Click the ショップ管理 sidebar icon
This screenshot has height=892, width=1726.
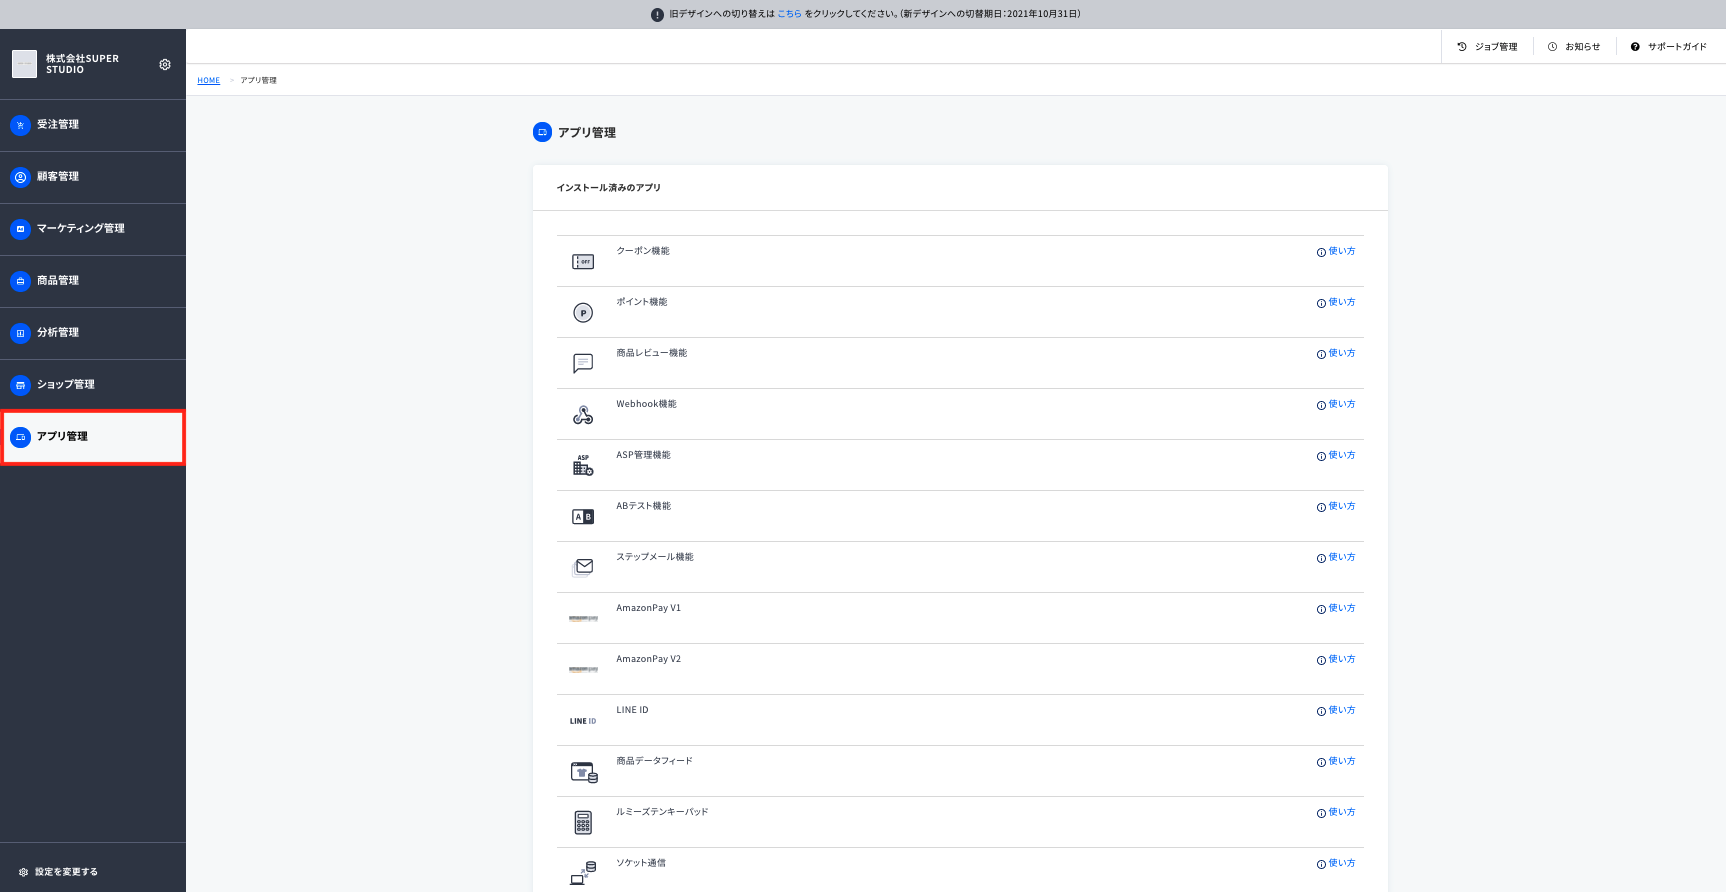20,385
